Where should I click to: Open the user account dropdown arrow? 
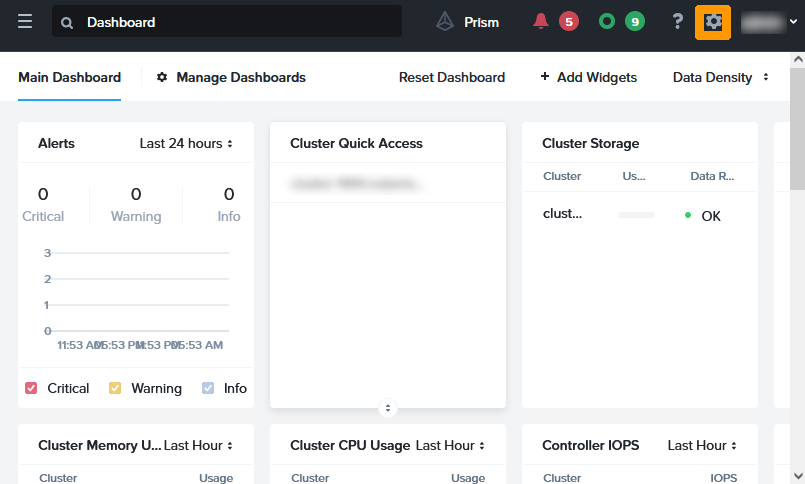[x=794, y=22]
